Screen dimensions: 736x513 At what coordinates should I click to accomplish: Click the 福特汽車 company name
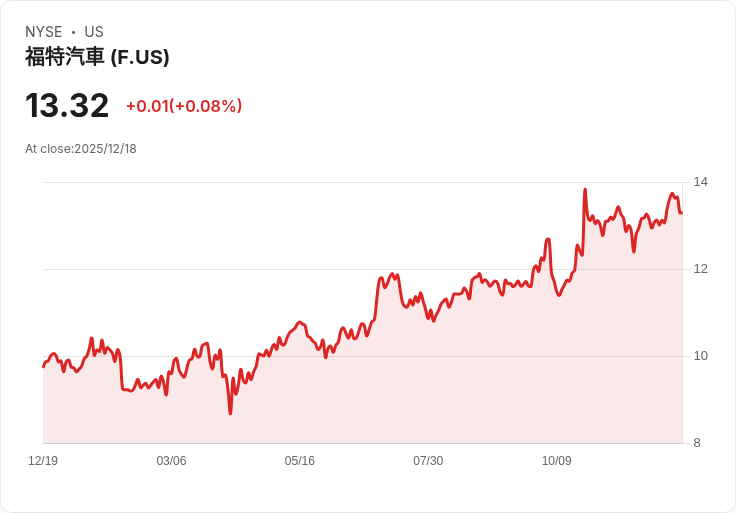tap(65, 57)
